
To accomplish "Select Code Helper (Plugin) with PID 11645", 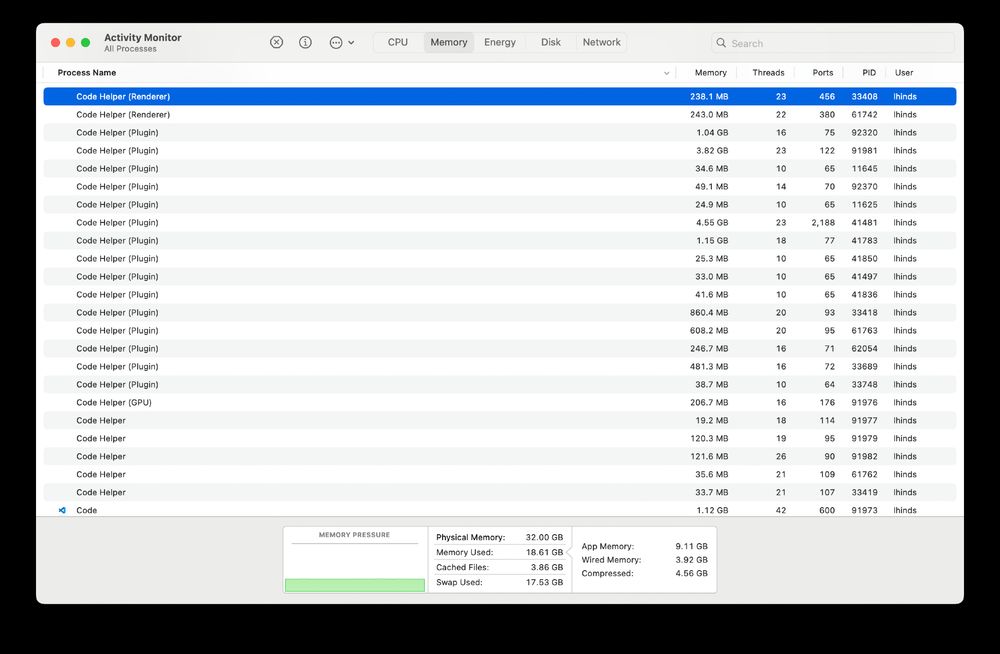I will pos(499,168).
